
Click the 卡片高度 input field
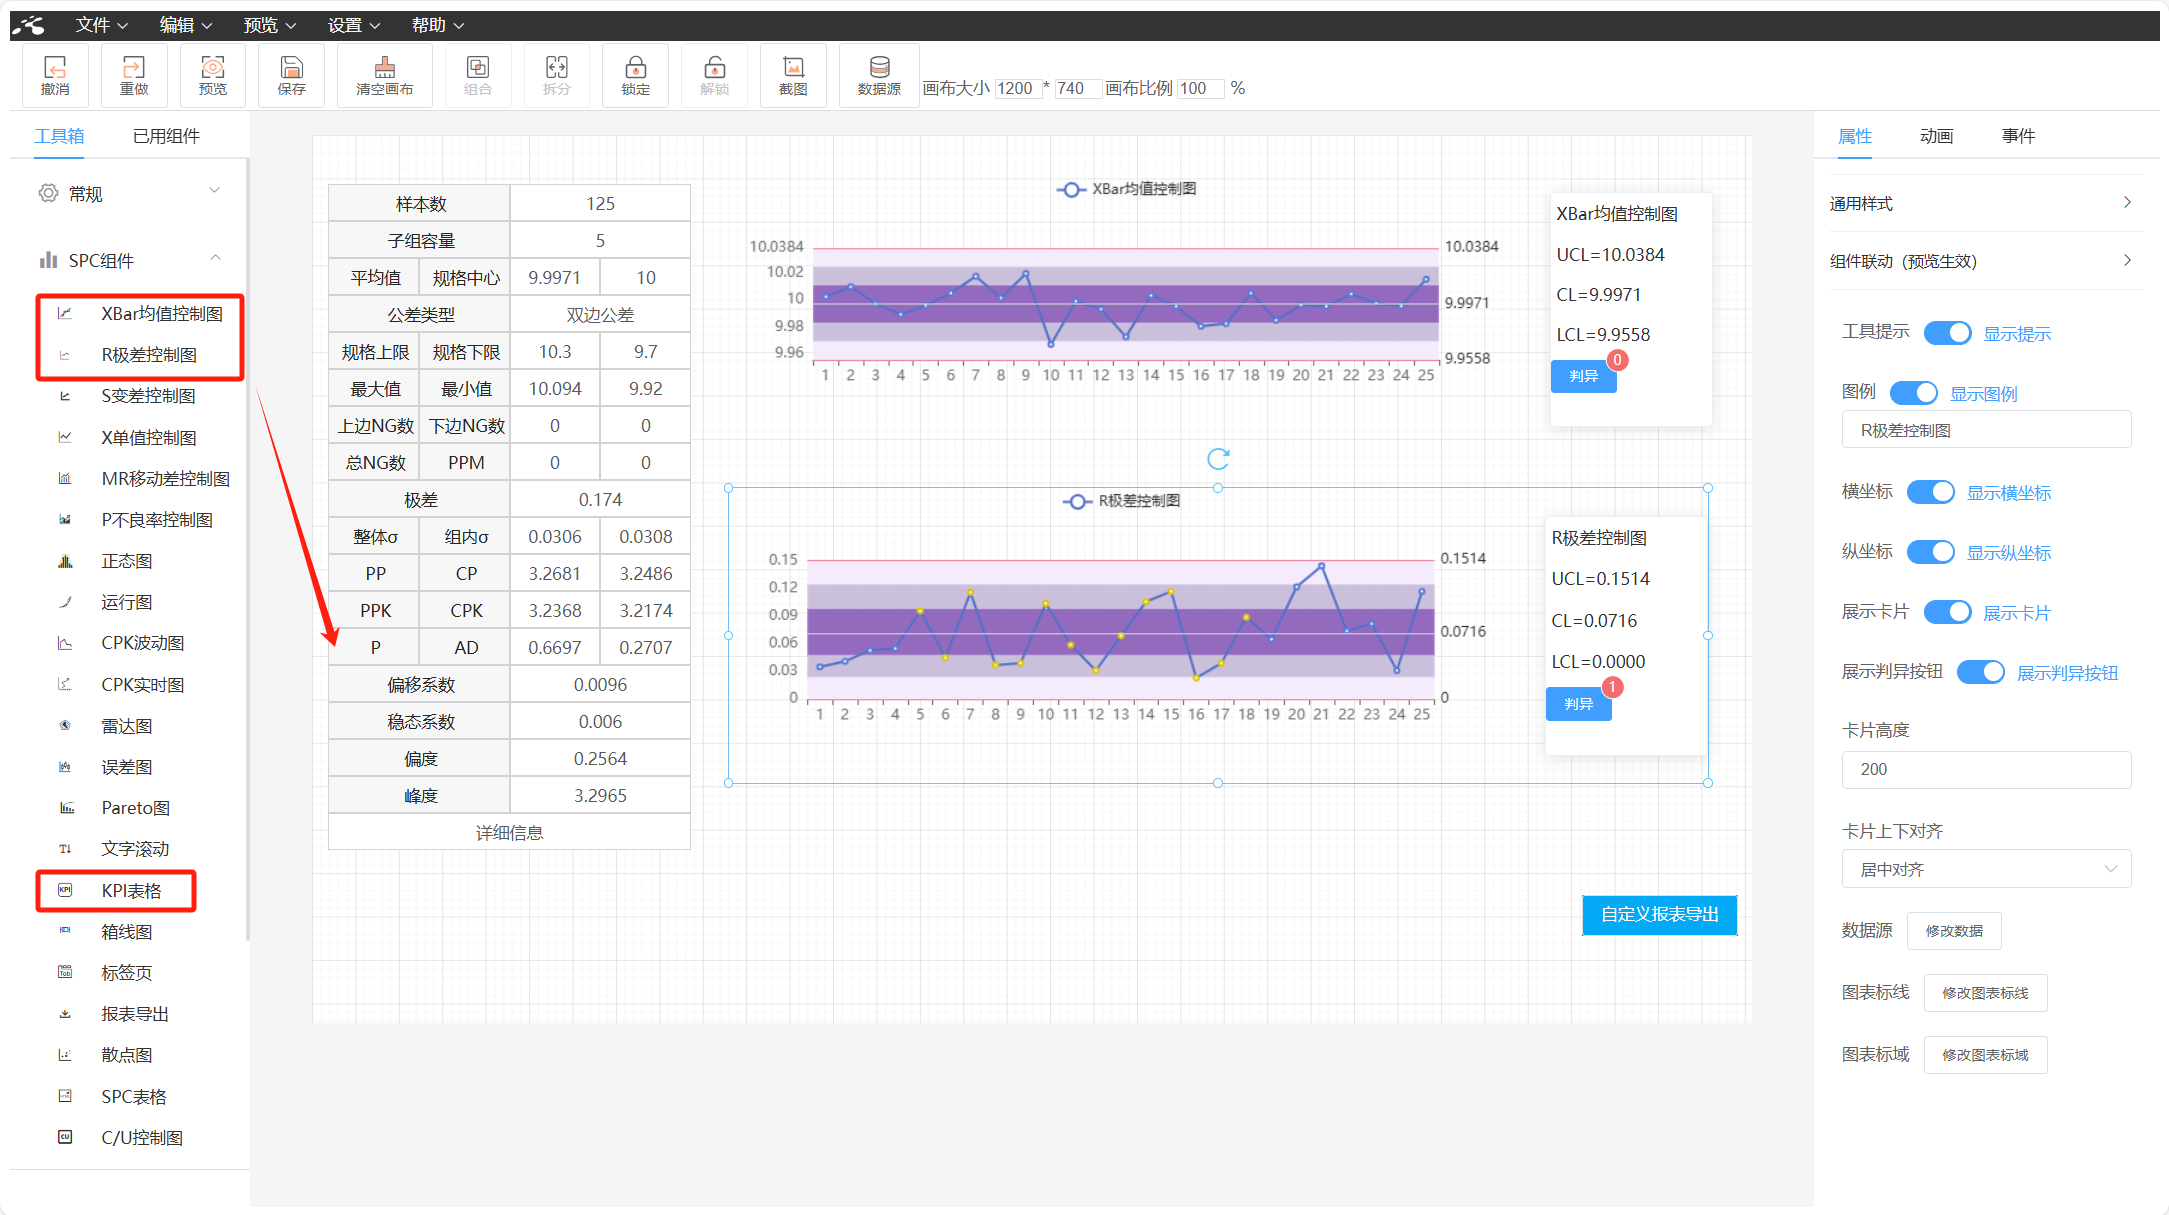[1986, 769]
